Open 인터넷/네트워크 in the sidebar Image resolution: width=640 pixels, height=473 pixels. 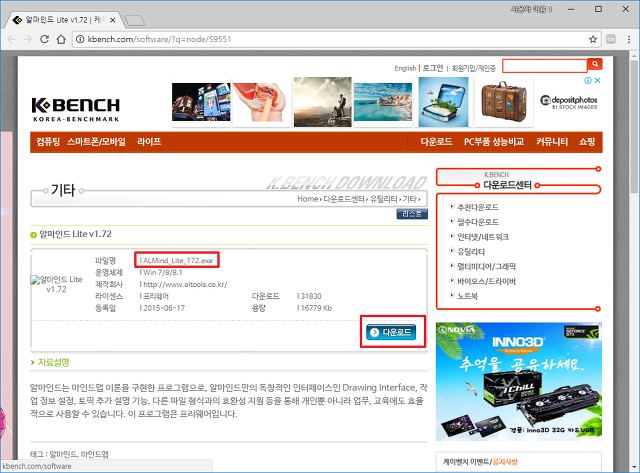(x=482, y=237)
